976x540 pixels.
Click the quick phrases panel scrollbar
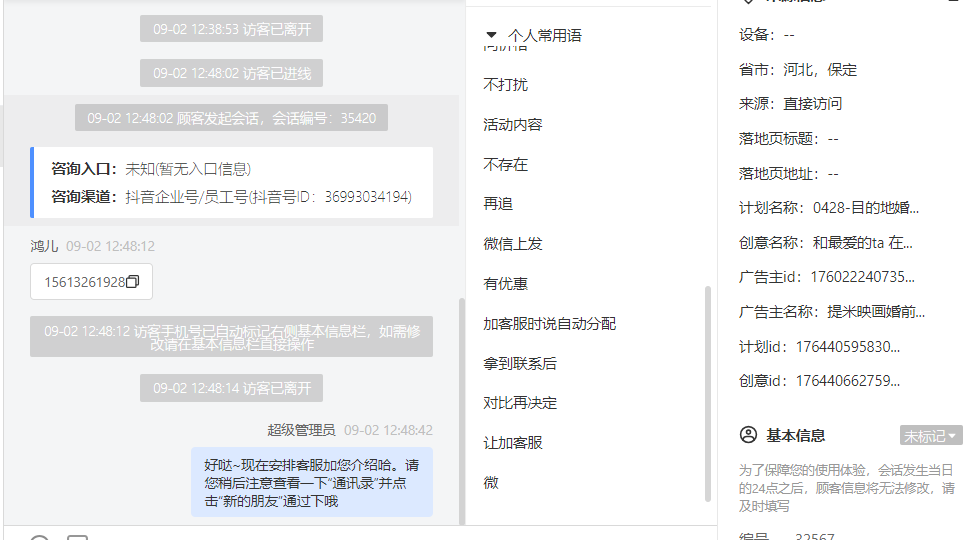[x=707, y=393]
